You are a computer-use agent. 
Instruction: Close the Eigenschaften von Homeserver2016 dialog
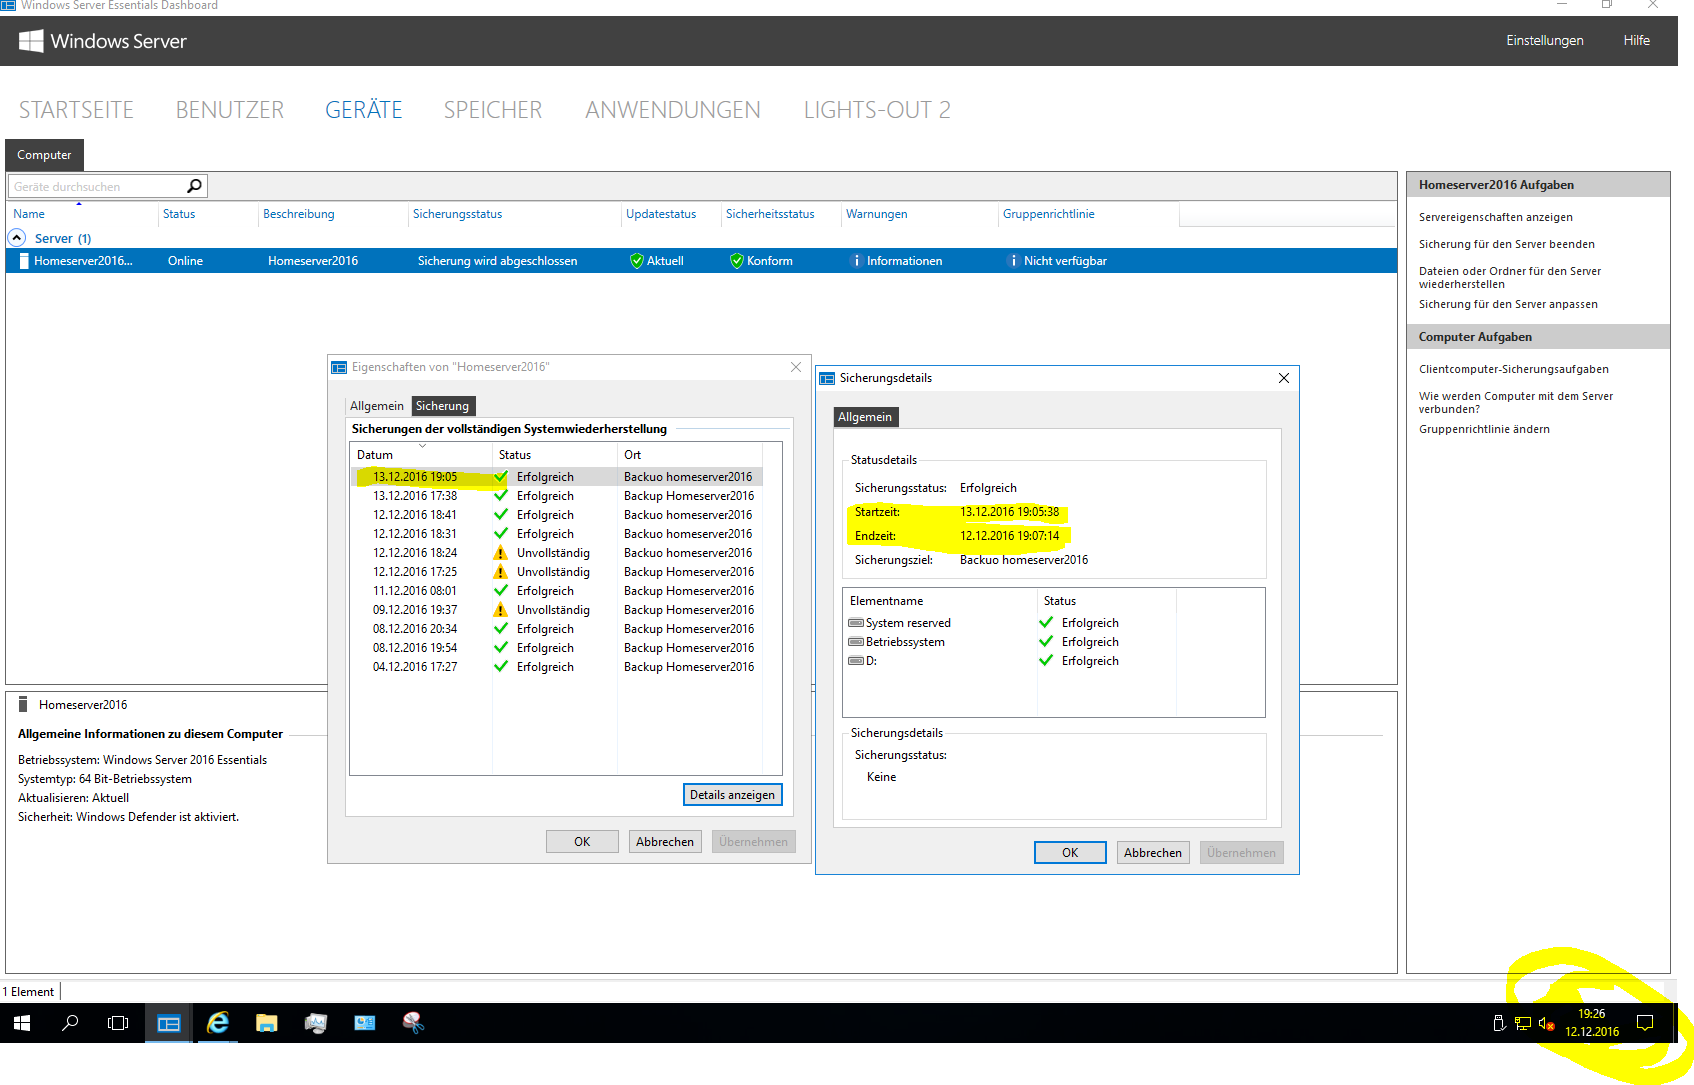[796, 367]
